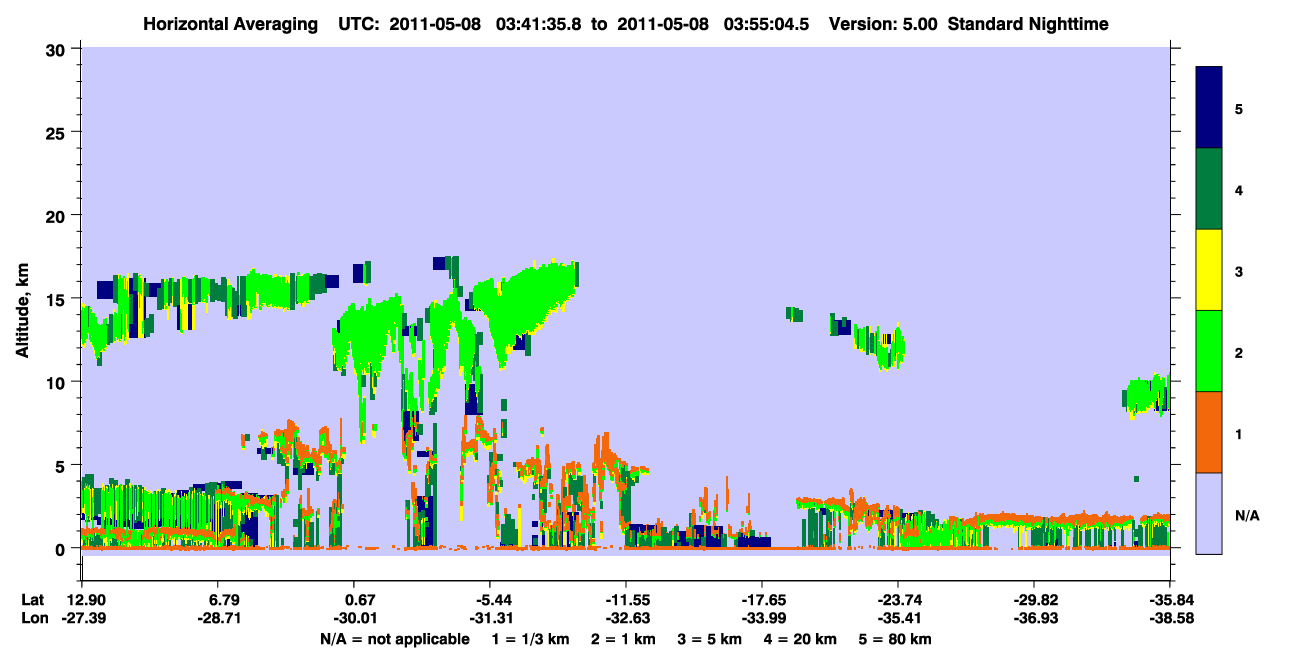
Task: Click the colorbar label '4'
Action: pos(1239,189)
